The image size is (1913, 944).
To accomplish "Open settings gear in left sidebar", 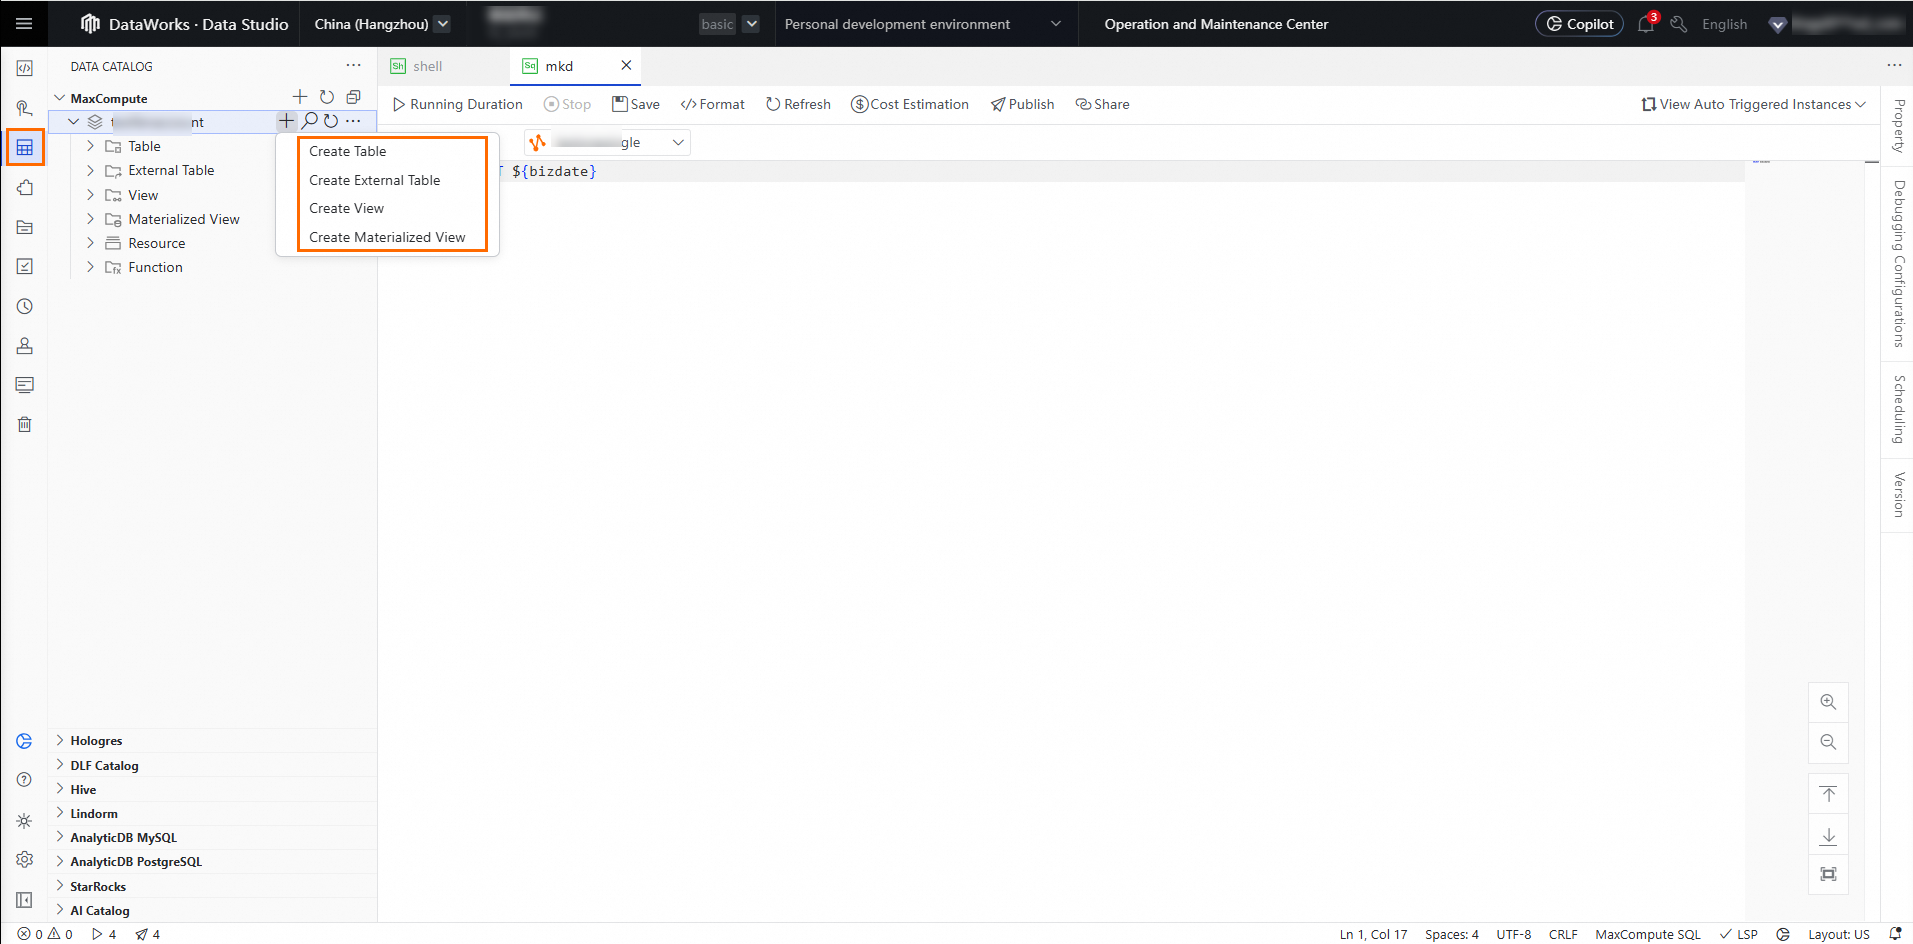I will (25, 860).
